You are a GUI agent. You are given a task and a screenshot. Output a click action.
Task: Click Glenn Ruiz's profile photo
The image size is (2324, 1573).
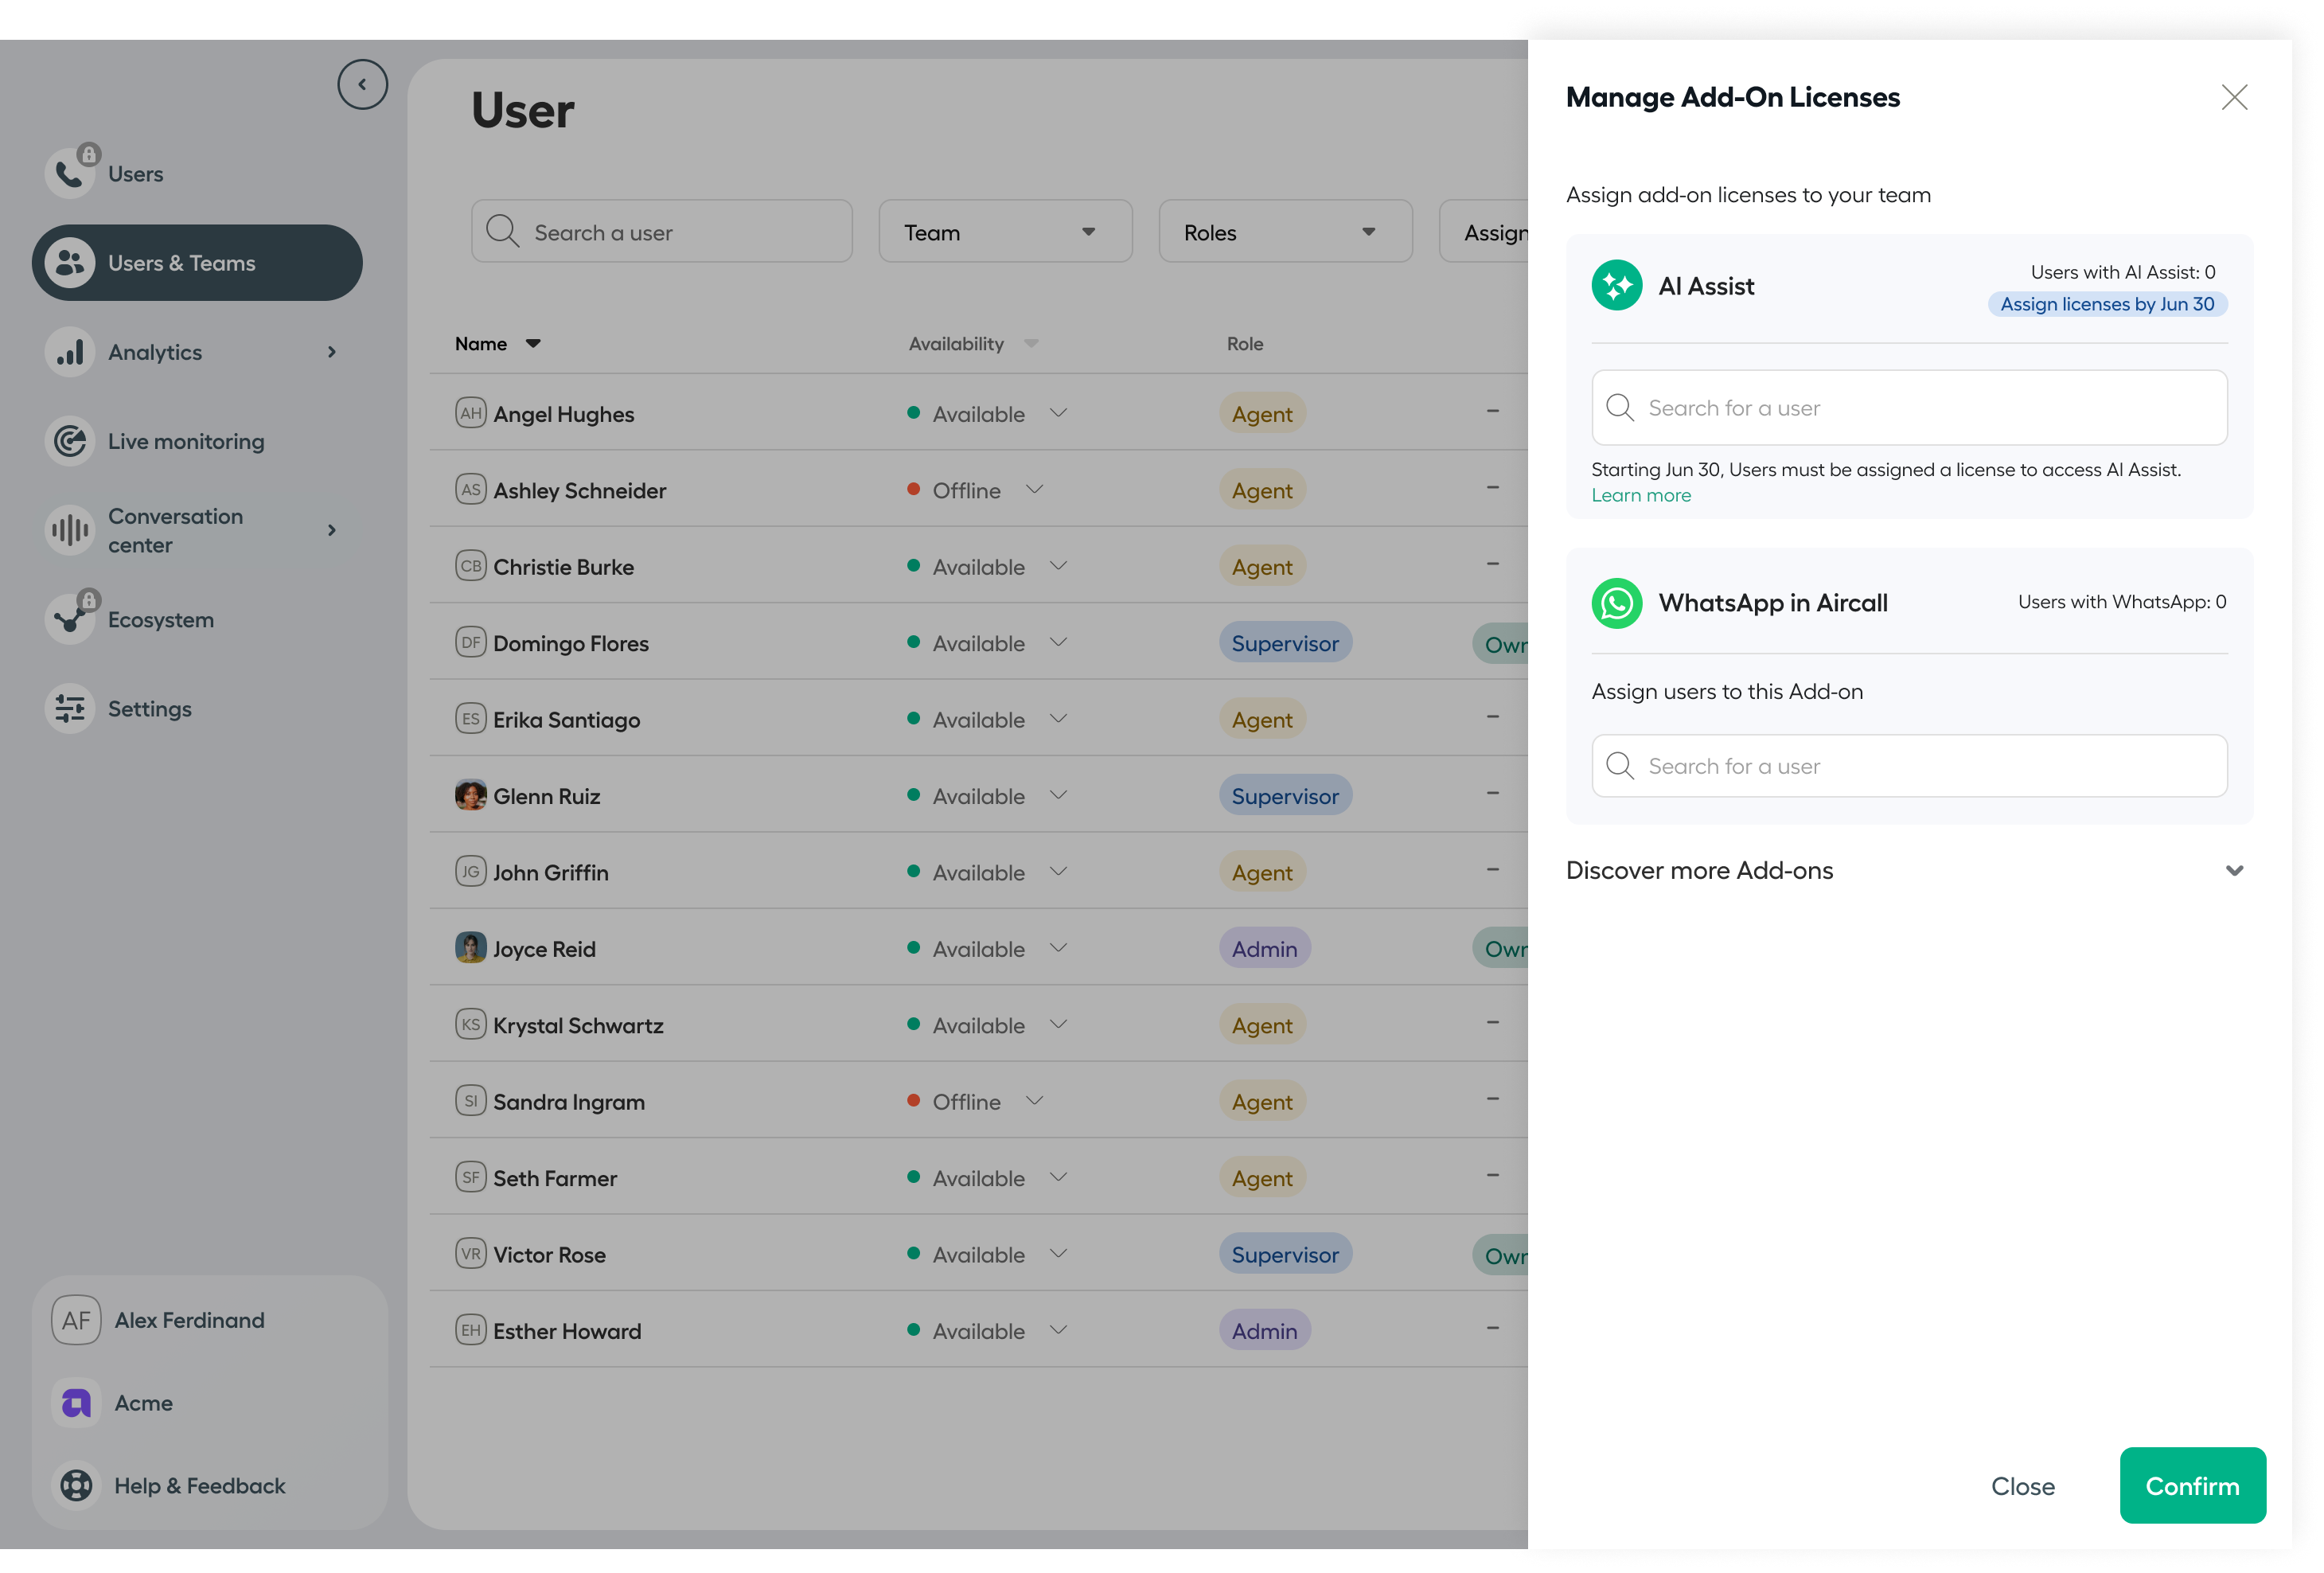[470, 796]
